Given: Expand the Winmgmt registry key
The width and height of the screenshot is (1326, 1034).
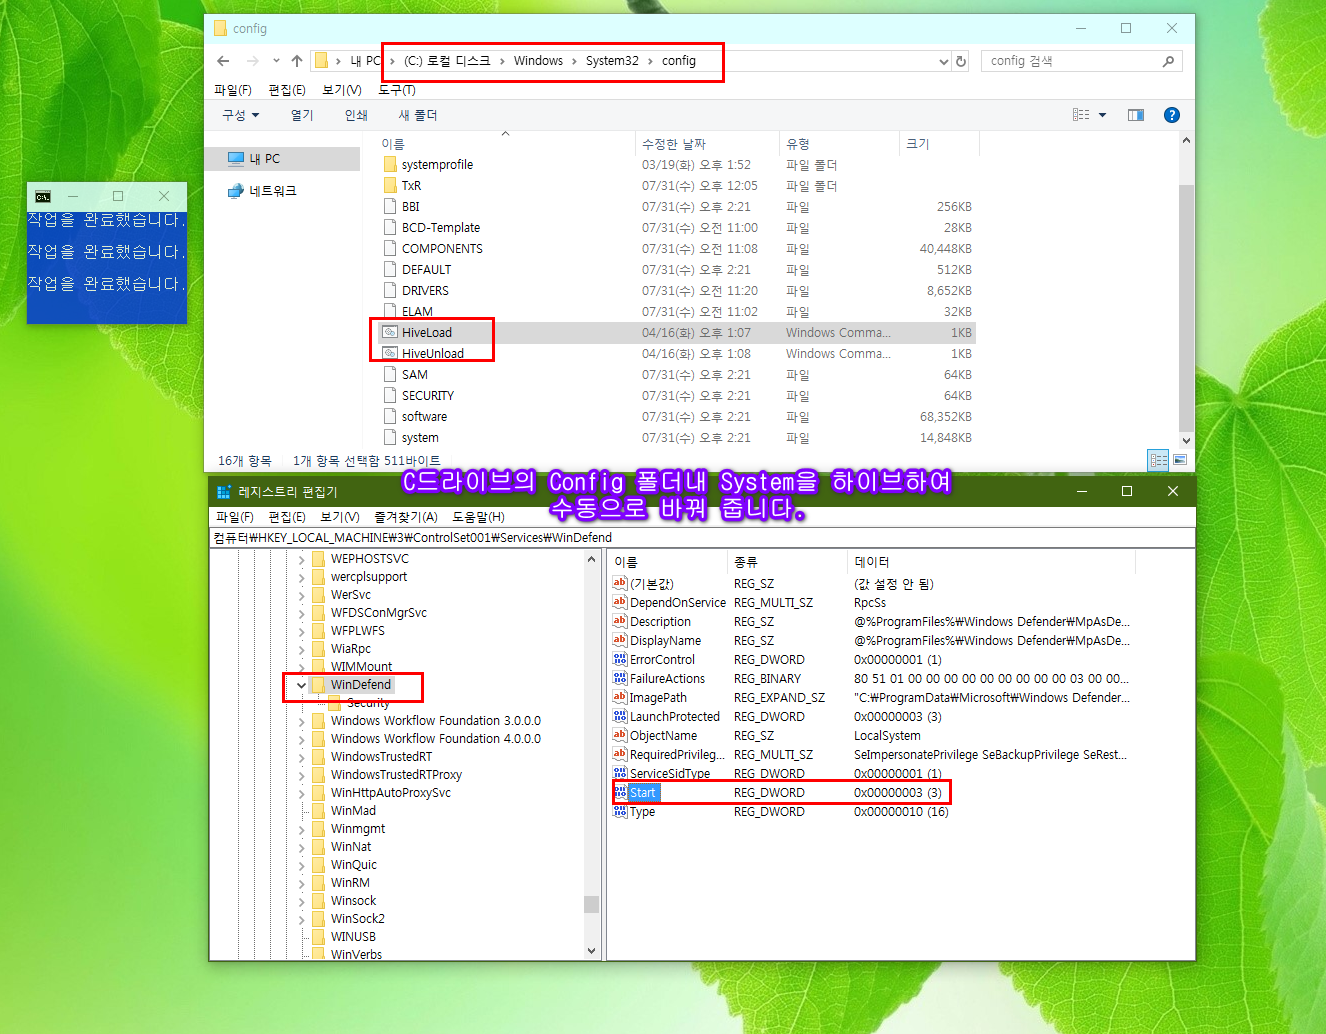Looking at the screenshot, I should pyautogui.click(x=301, y=829).
